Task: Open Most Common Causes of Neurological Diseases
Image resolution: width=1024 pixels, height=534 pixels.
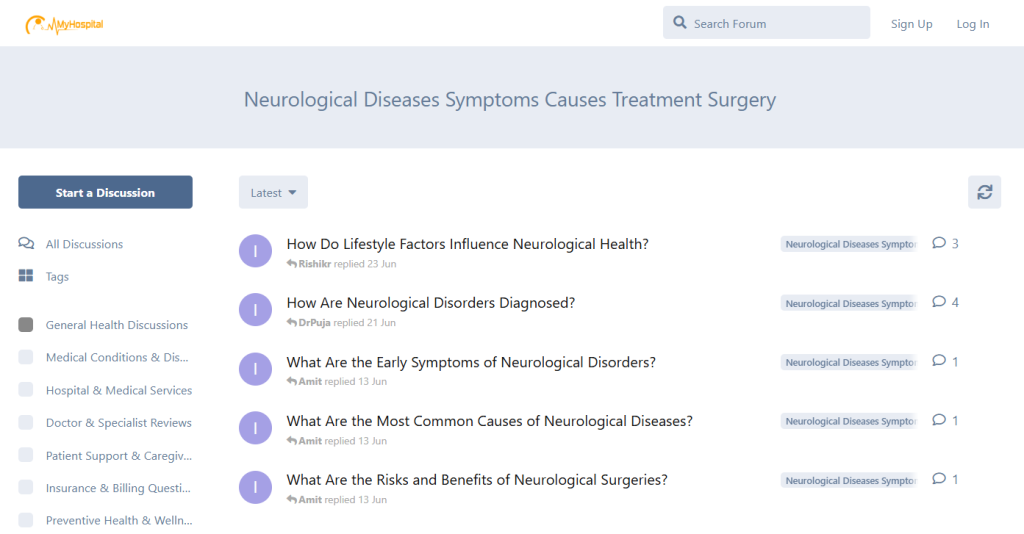Action: click(x=489, y=421)
